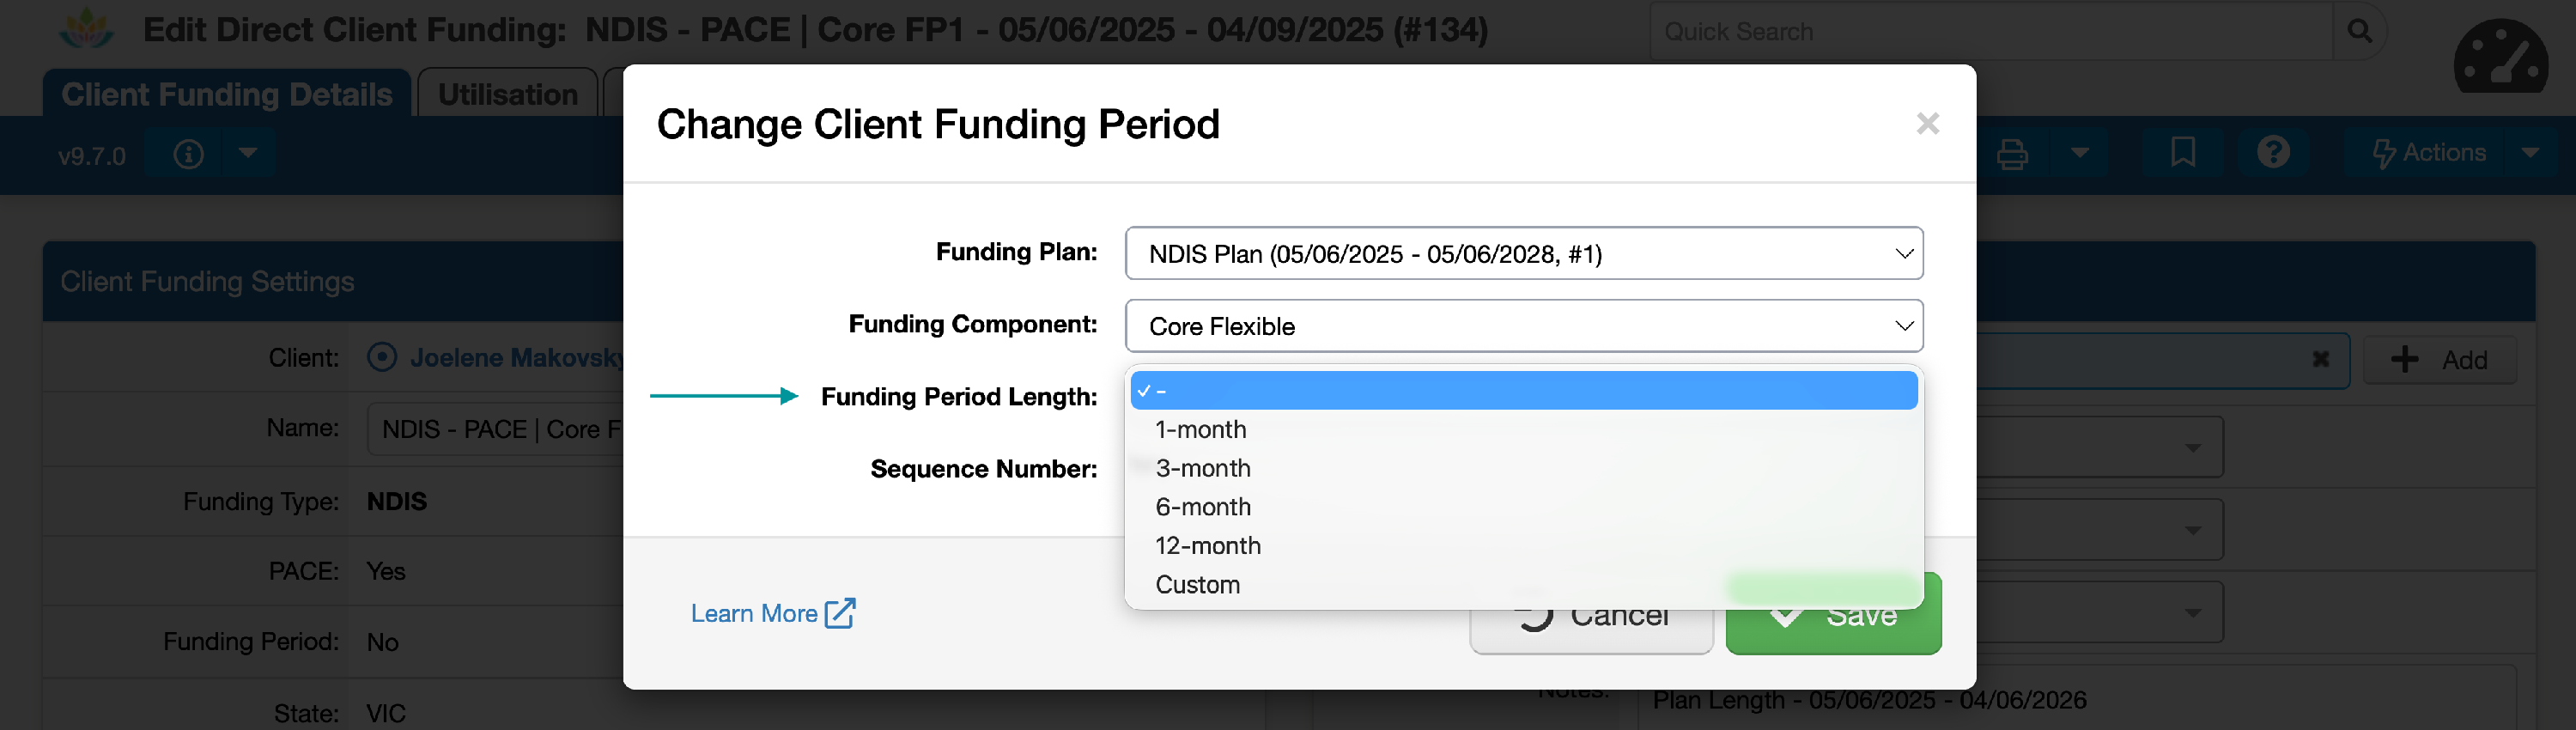Pick the 12-month funding period option
The image size is (2576, 730).
(x=1207, y=546)
